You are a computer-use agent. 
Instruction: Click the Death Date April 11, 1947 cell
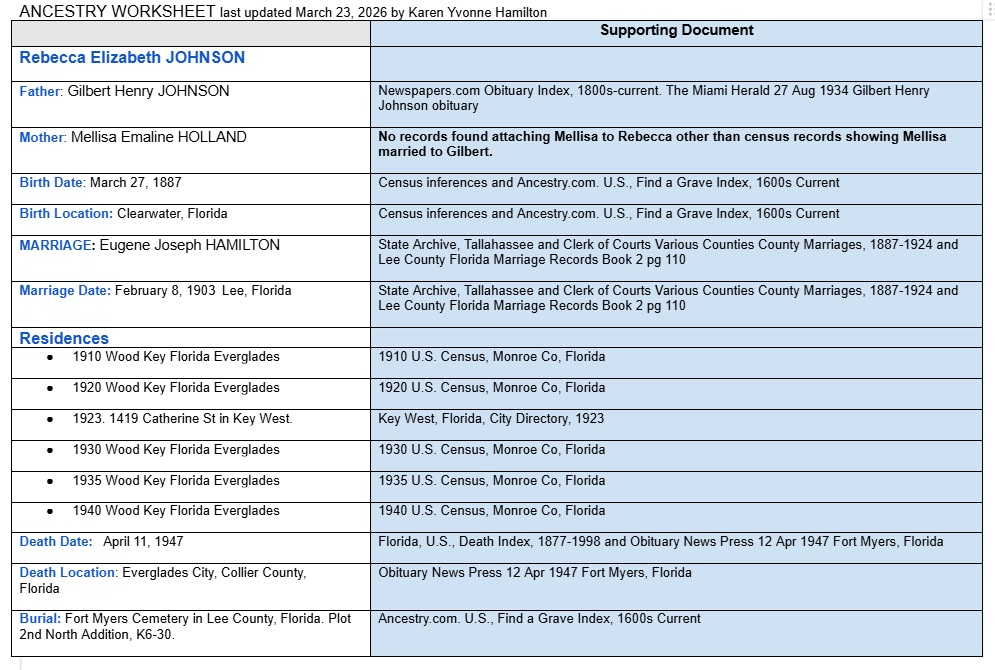pos(102,542)
